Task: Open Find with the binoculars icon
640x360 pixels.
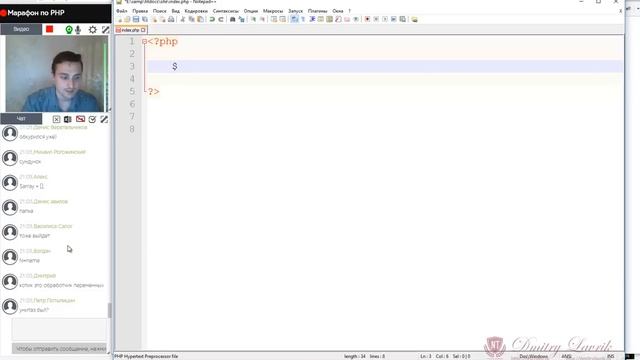Action: tap(232, 19)
